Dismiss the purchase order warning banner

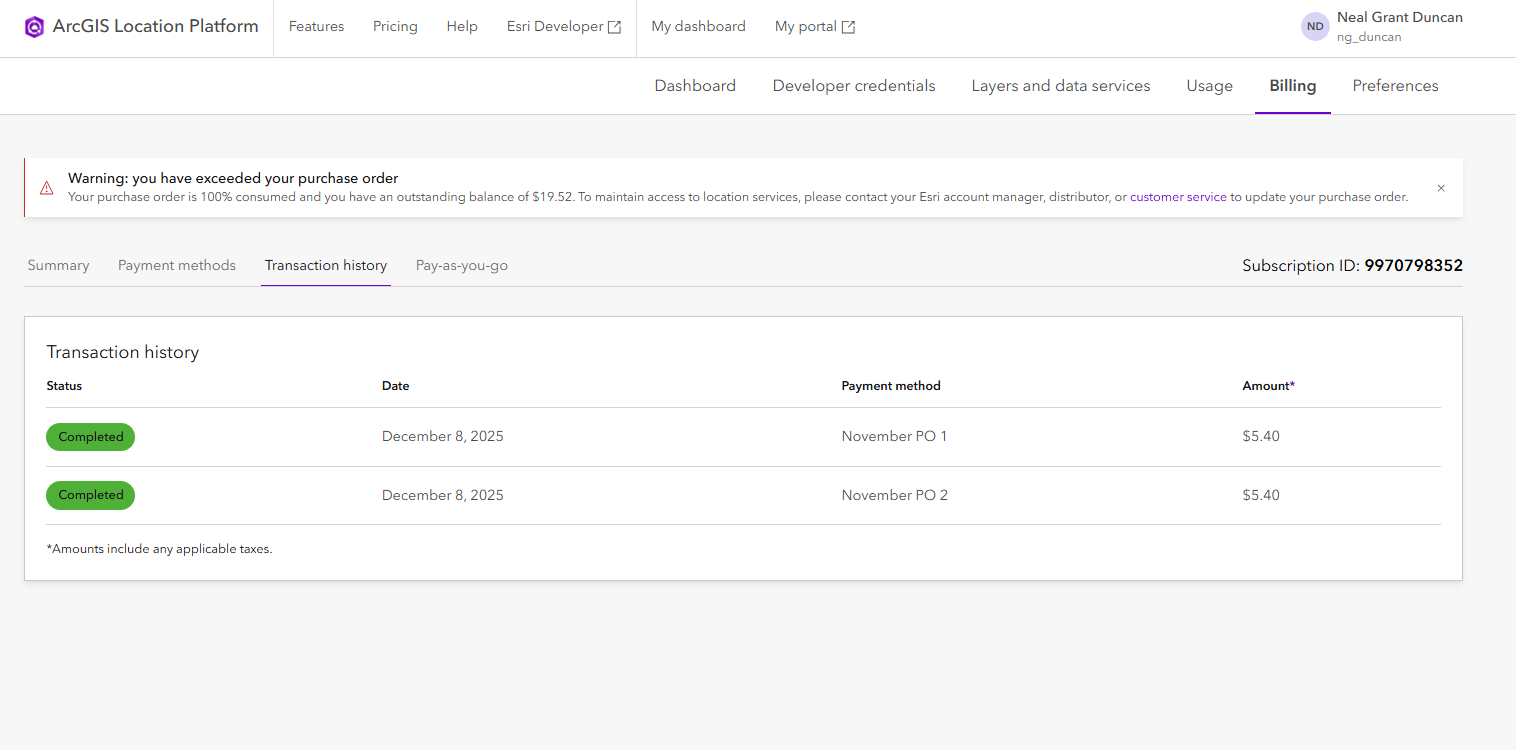(x=1441, y=188)
